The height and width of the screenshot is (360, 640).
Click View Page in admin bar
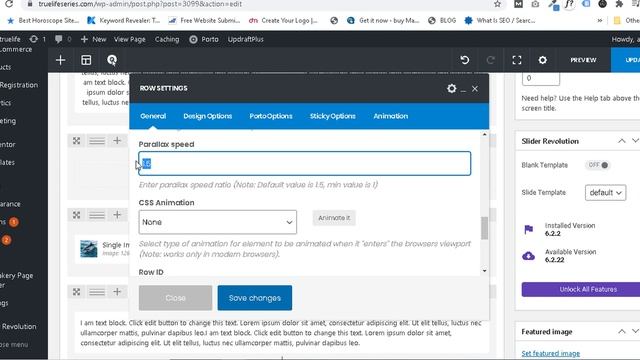(130, 39)
